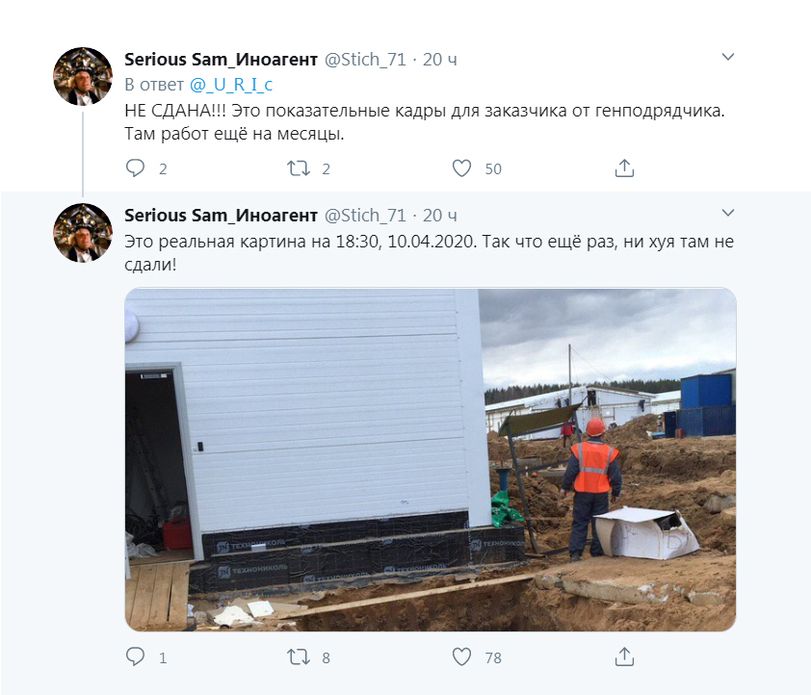Viewport: 811px width, 695px height.
Task: Open Serious Sam_Иноагент profile name in first tweet
Action: tap(221, 59)
